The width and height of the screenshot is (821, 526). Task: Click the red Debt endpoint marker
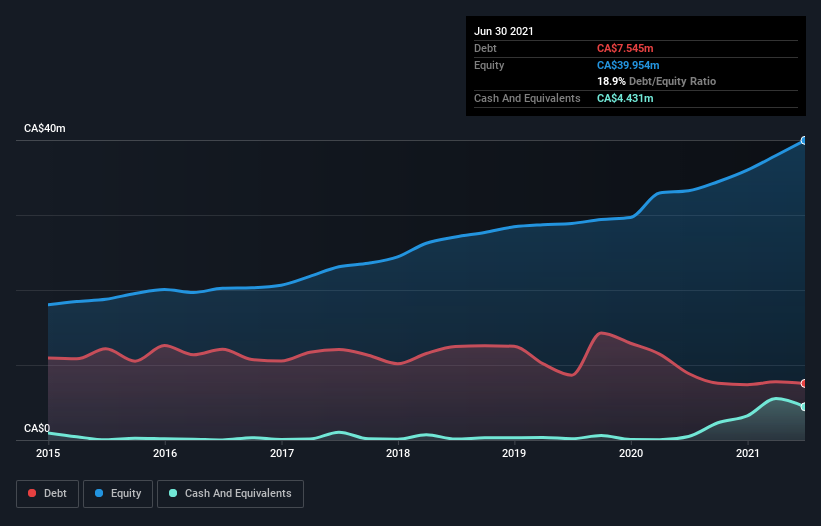tap(804, 383)
